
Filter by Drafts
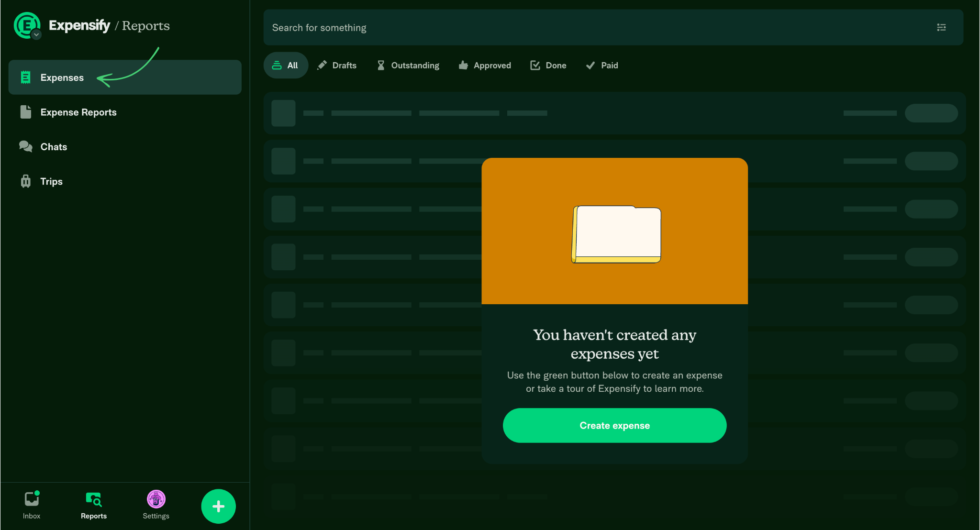click(x=337, y=66)
